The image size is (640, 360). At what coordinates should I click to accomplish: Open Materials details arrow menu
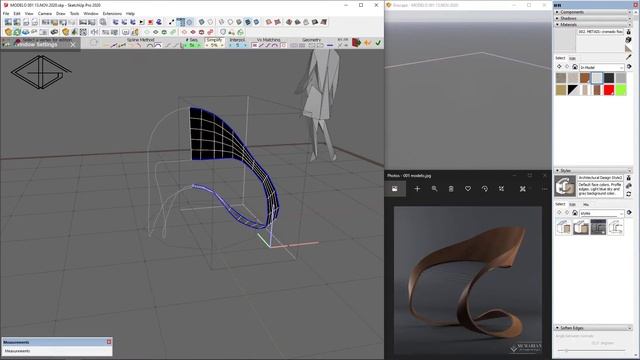[629, 67]
